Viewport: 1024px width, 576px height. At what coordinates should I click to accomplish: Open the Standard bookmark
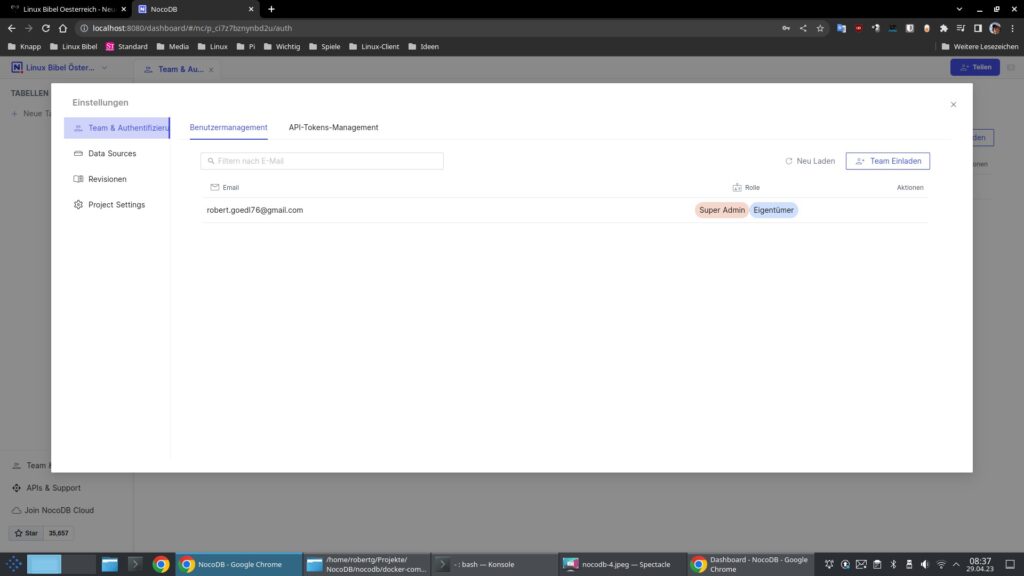(x=127, y=46)
